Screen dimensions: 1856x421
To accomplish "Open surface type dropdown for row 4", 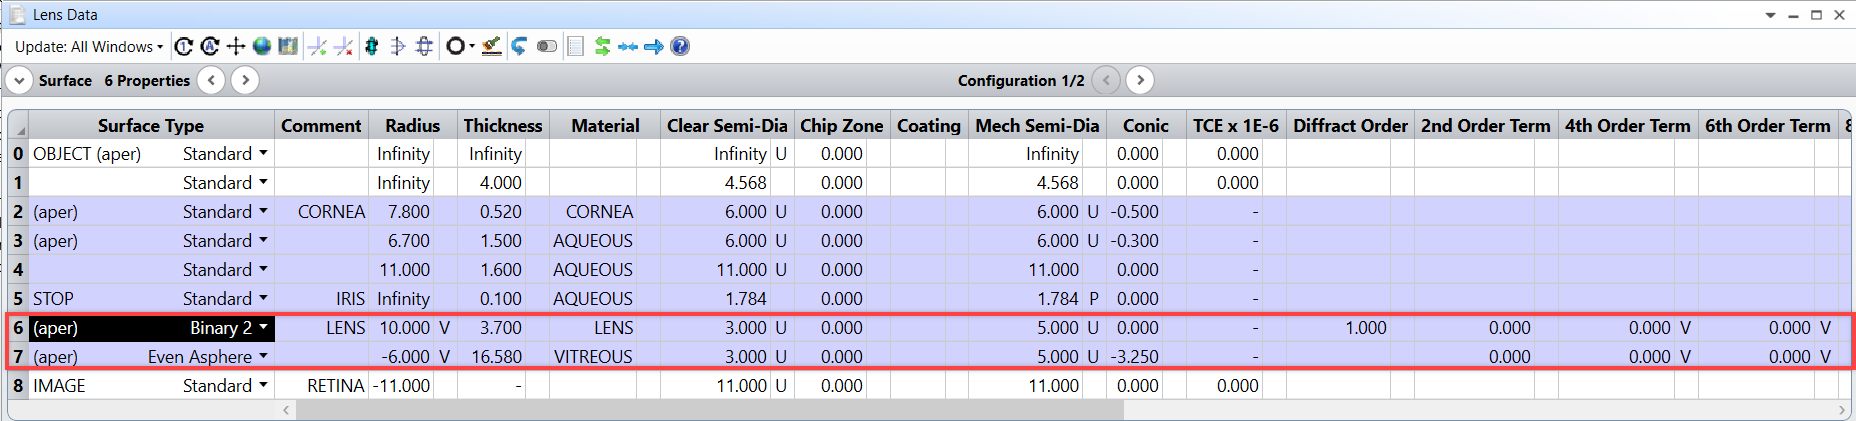I will pyautogui.click(x=263, y=269).
